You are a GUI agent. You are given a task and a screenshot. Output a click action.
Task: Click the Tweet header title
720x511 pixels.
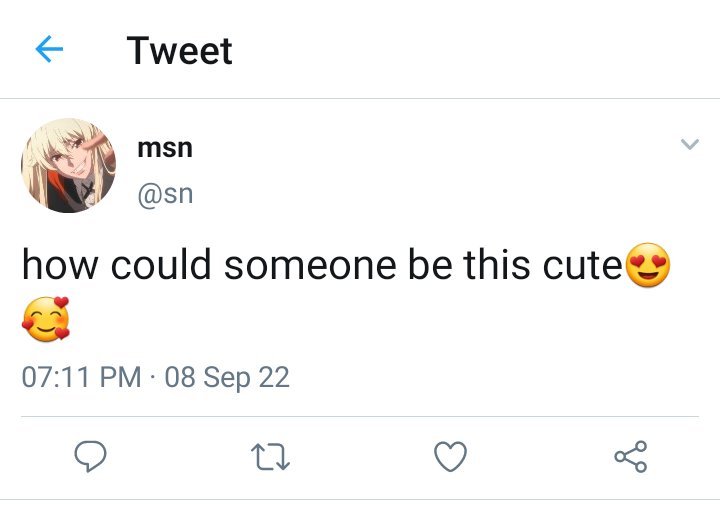coord(180,50)
